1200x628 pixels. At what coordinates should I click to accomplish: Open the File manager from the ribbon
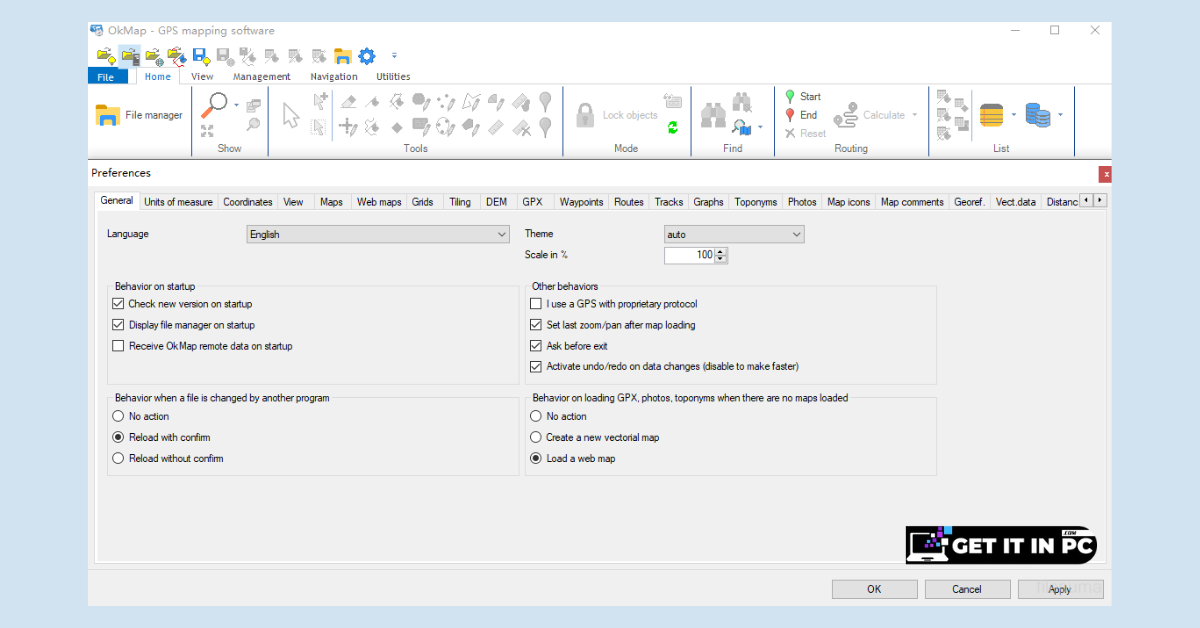point(139,115)
